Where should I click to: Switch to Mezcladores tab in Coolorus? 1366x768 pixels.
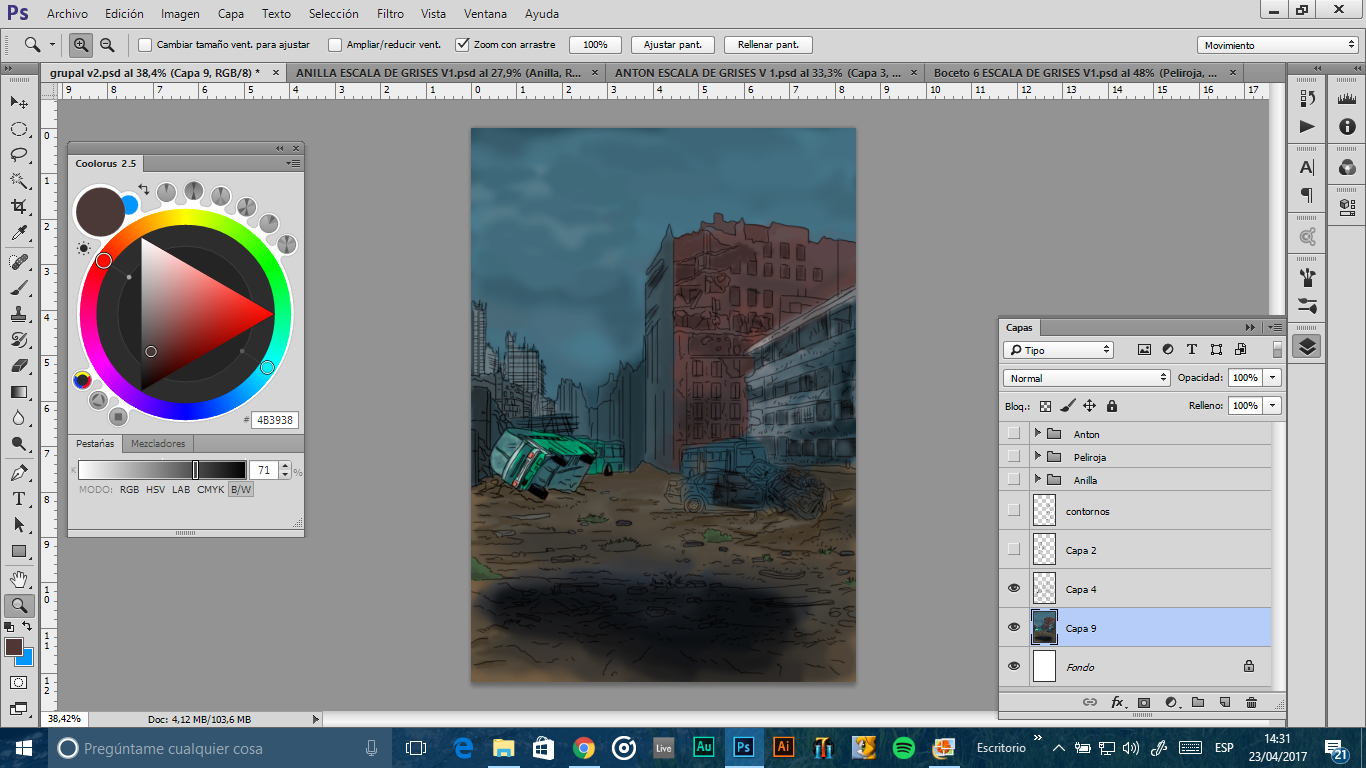[x=159, y=443]
